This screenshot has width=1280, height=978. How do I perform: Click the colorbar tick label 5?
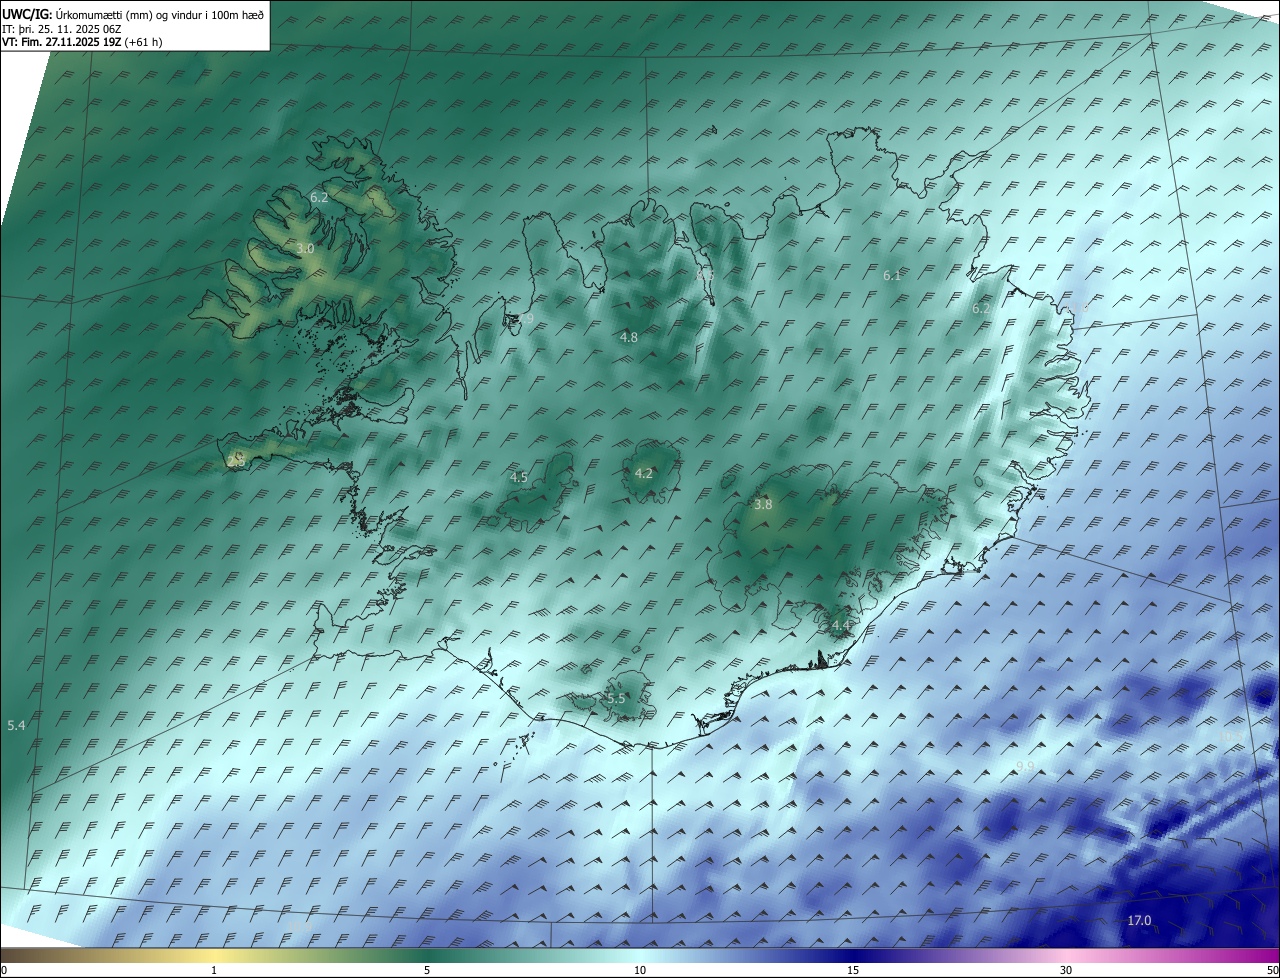click(427, 970)
